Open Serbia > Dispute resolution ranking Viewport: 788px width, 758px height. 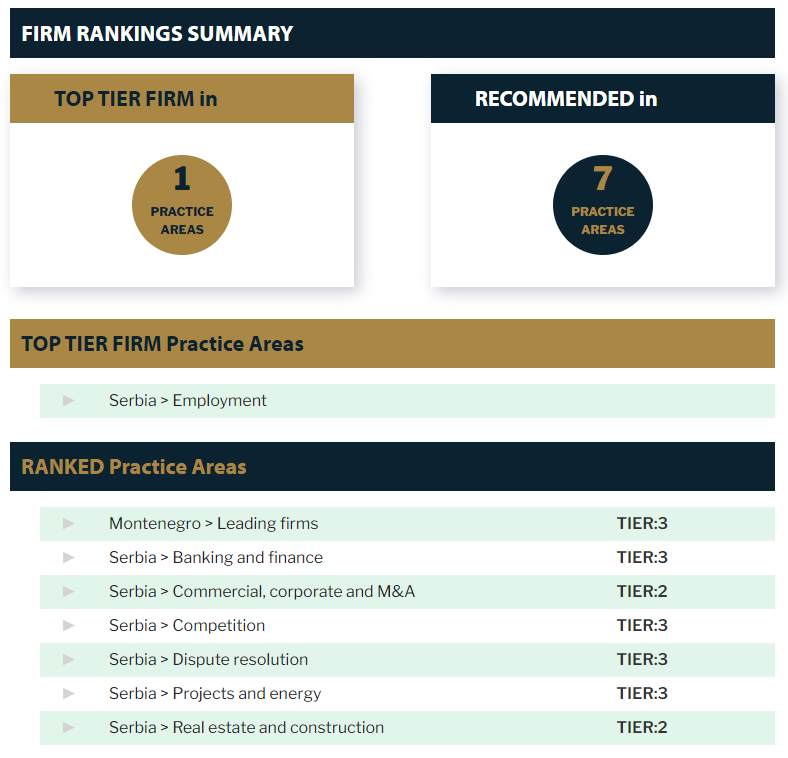[208, 659]
